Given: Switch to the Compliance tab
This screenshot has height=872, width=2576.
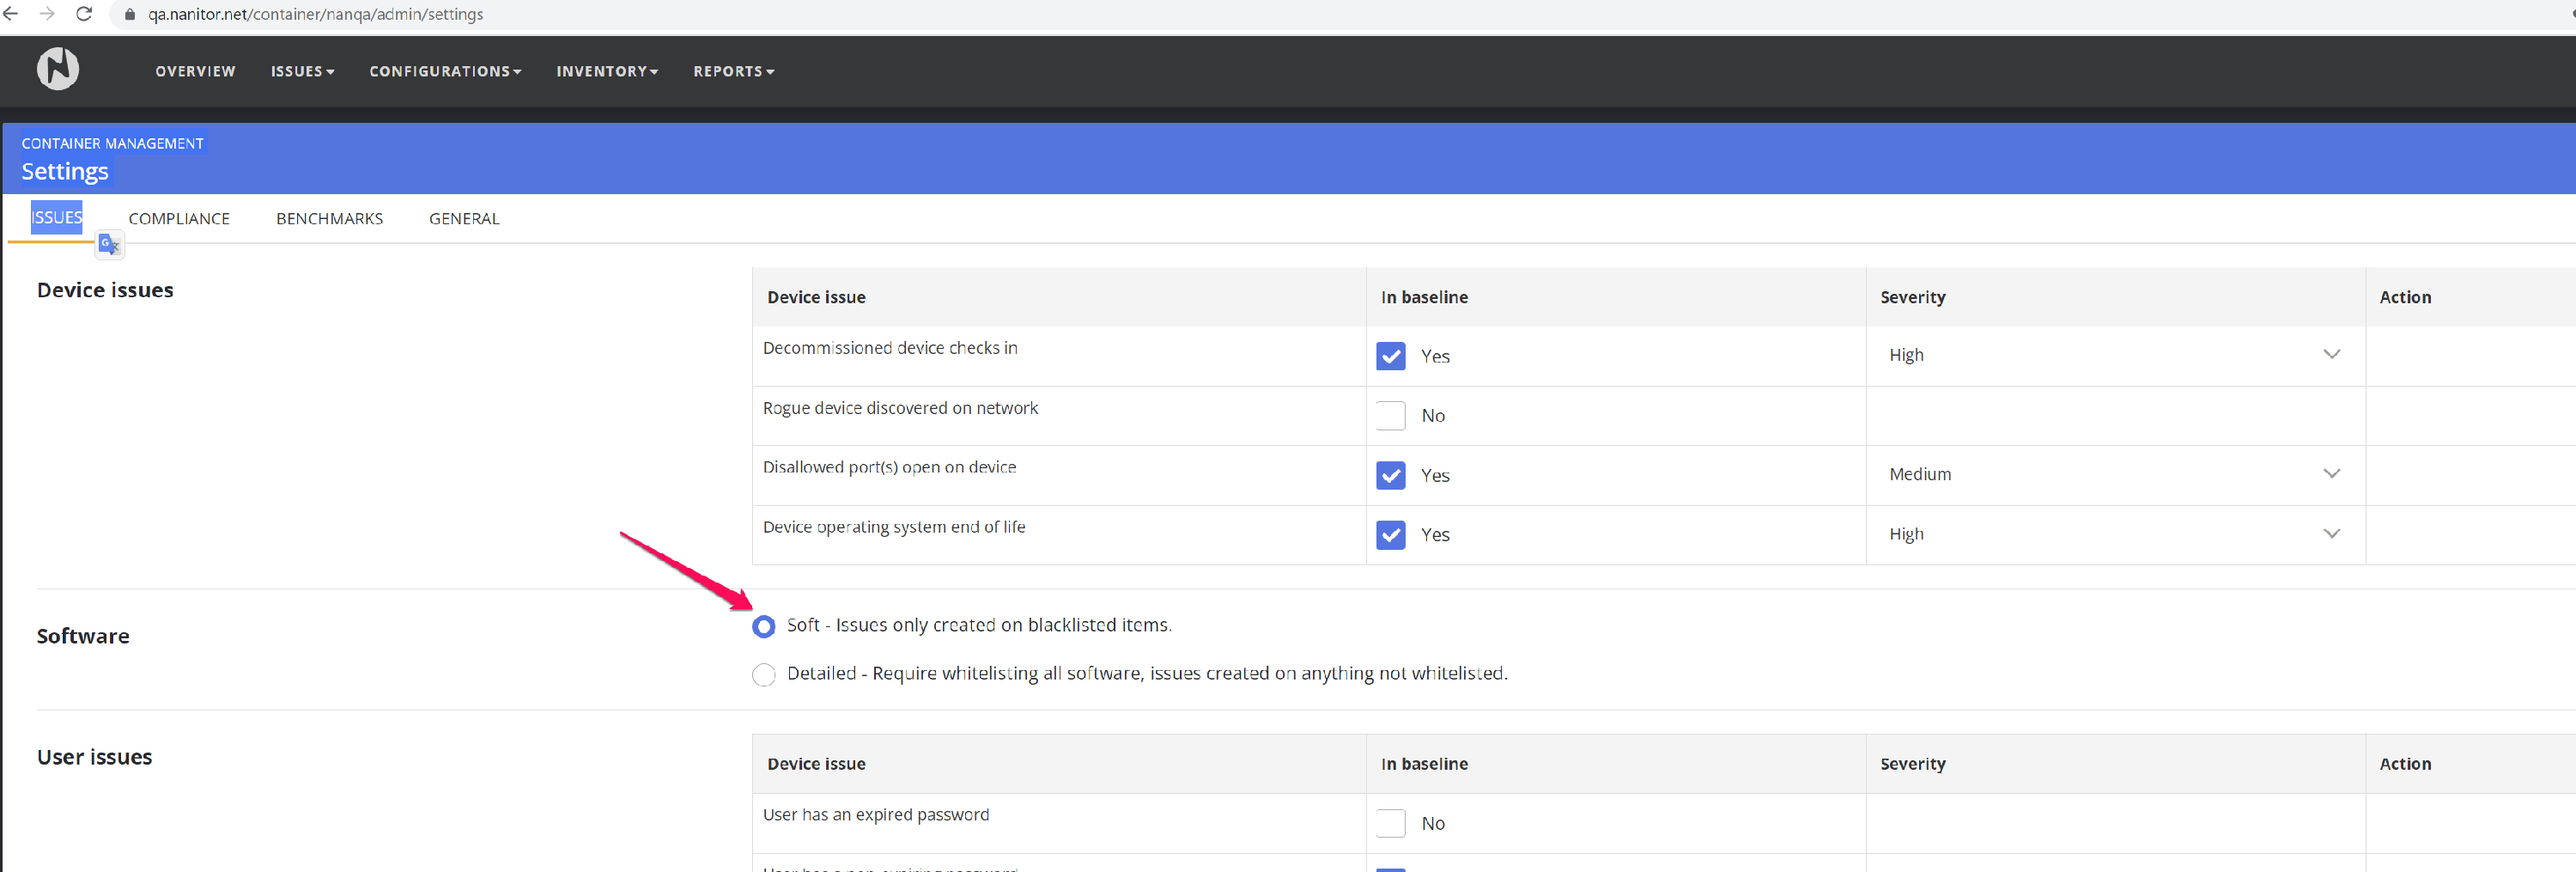Looking at the screenshot, I should 179,219.
